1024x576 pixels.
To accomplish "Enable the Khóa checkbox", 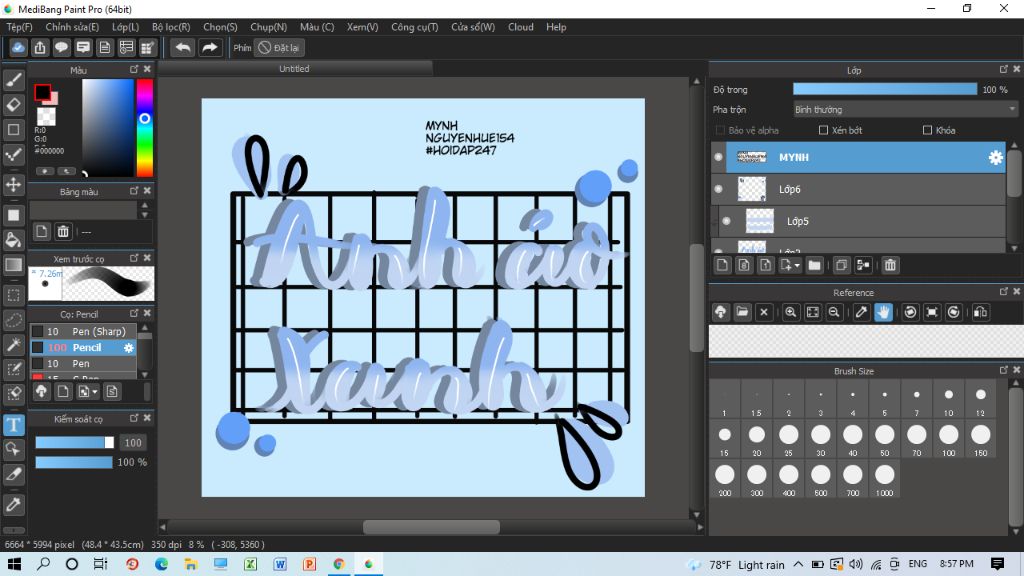I will click(927, 130).
